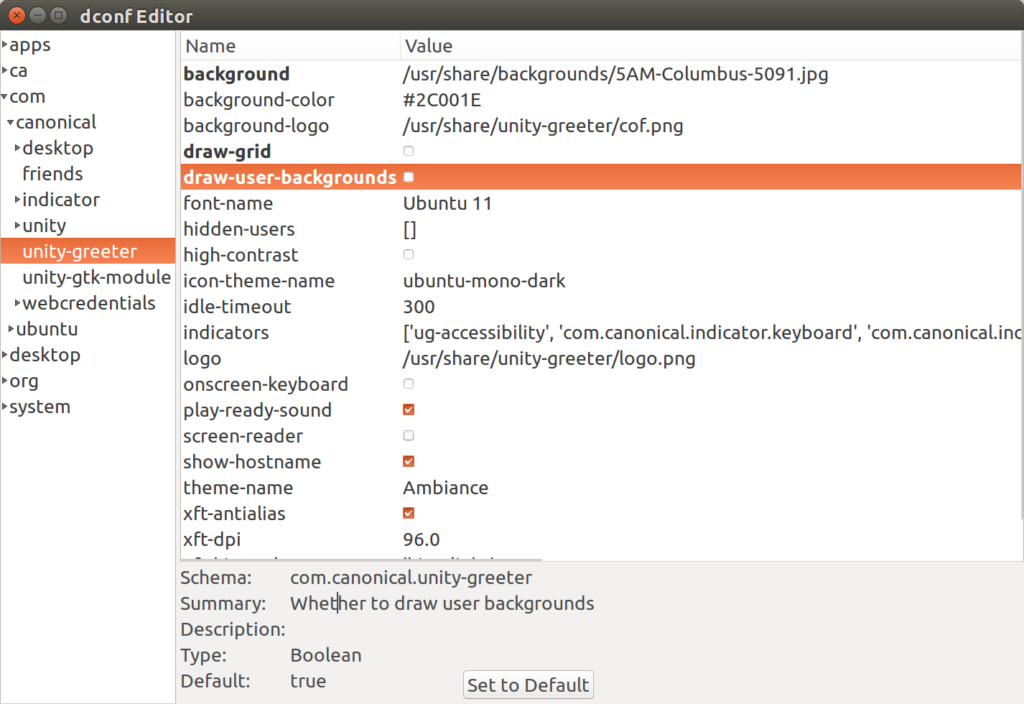The width and height of the screenshot is (1024, 704).
Task: Collapse the canonical tree node arrow
Action: 10,122
